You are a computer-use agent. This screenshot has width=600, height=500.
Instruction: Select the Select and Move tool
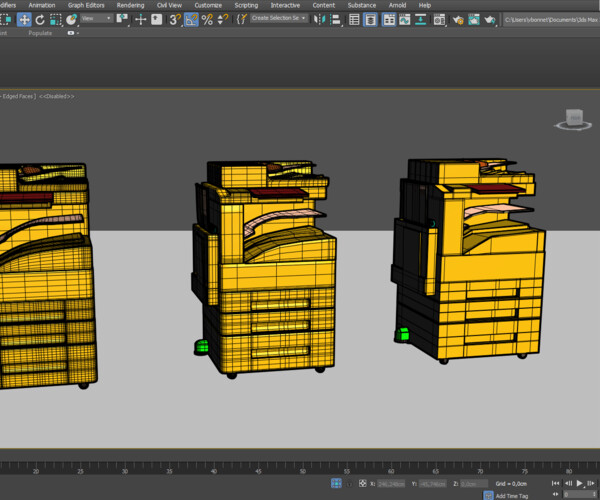24,20
